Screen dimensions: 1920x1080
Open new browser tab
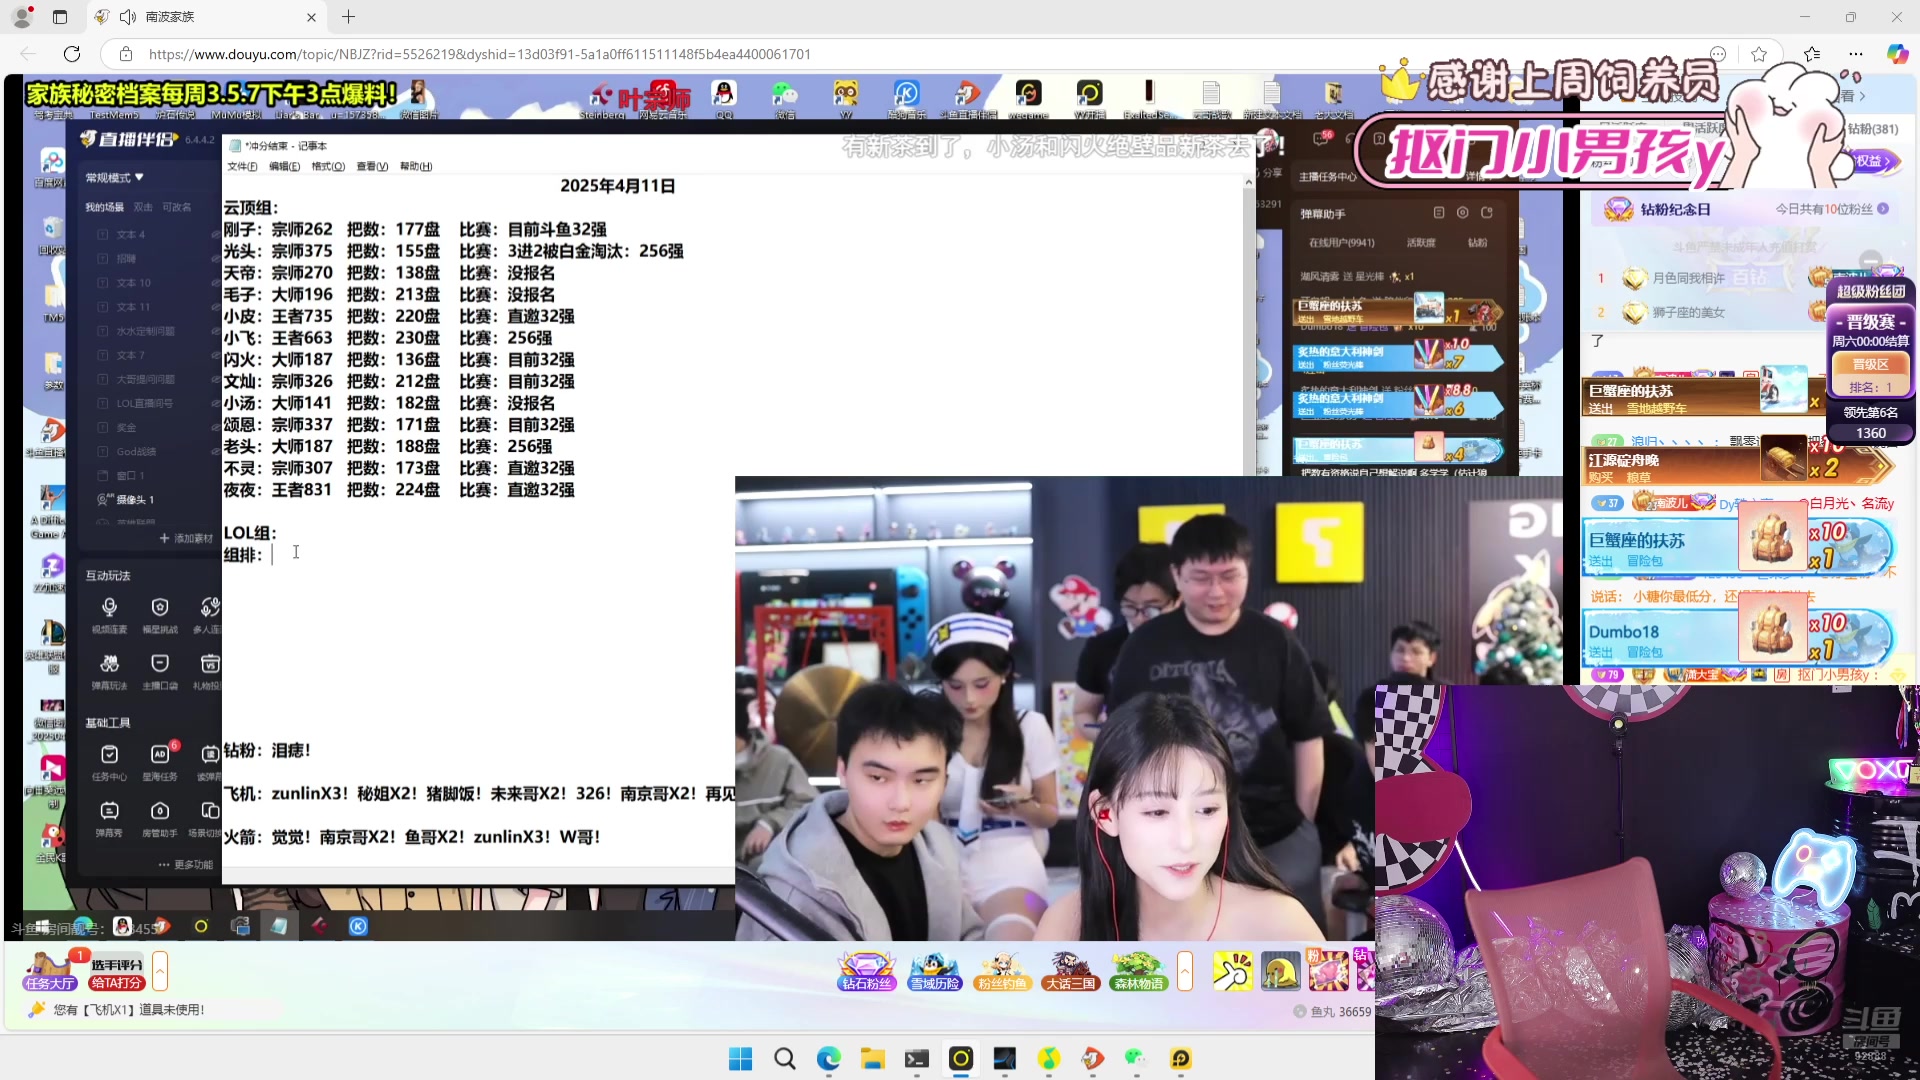pos(348,17)
